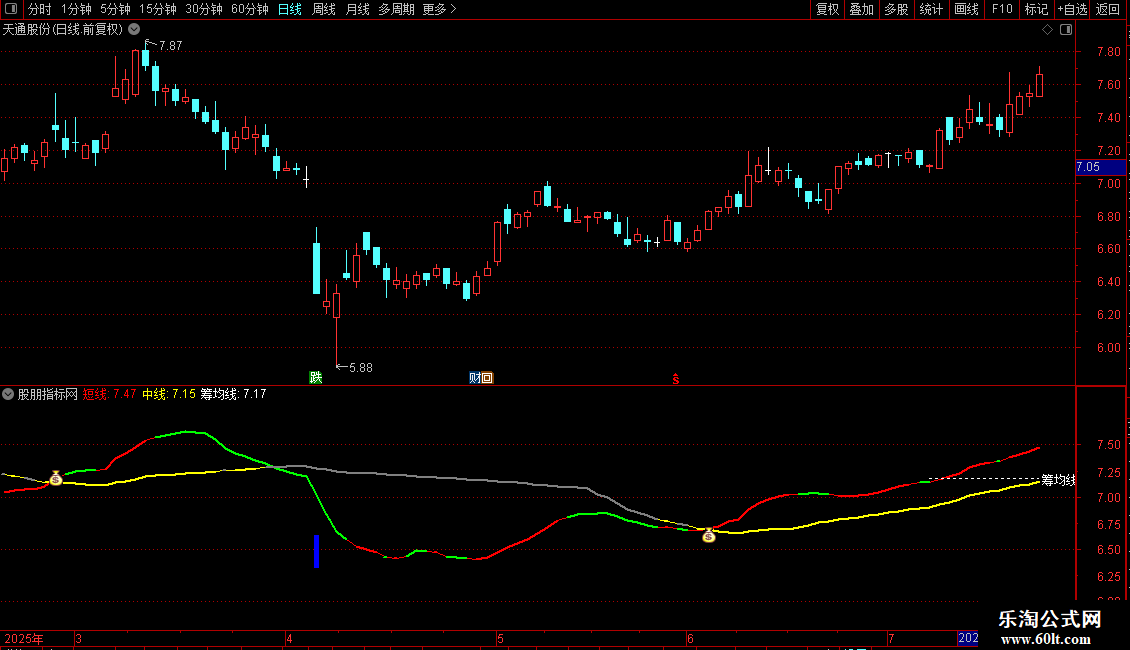Image resolution: width=1130 pixels, height=650 pixels.
Task: Click the diamond marker icon above chart
Action: (1048, 30)
